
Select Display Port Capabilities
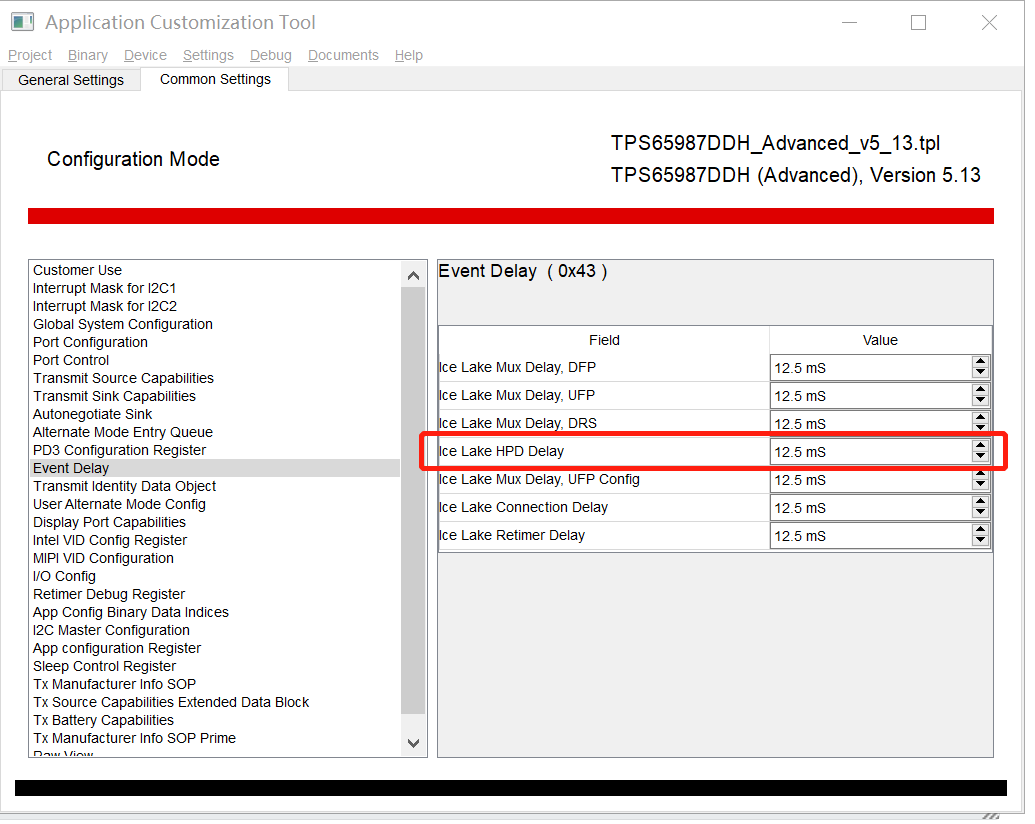click(109, 522)
